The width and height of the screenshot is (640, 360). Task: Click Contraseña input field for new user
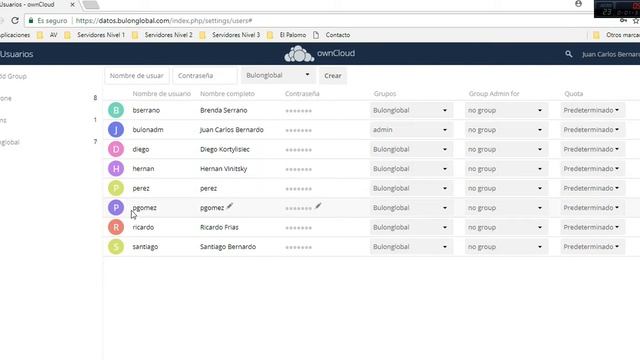tap(205, 76)
